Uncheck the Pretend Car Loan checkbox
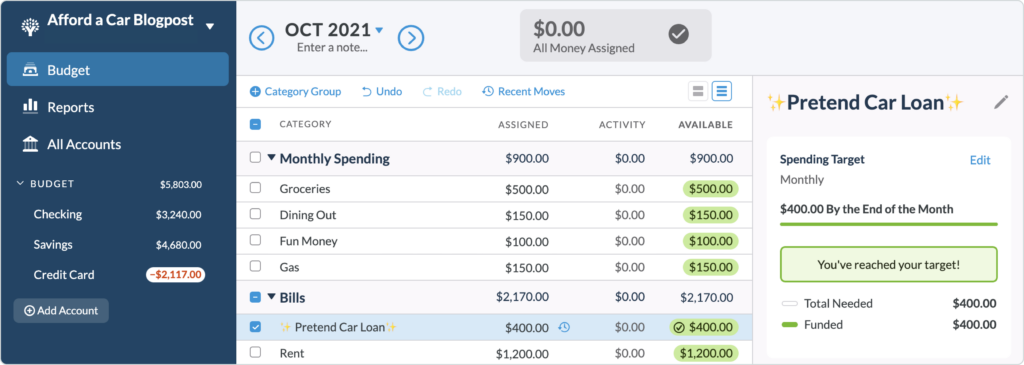 pos(255,327)
